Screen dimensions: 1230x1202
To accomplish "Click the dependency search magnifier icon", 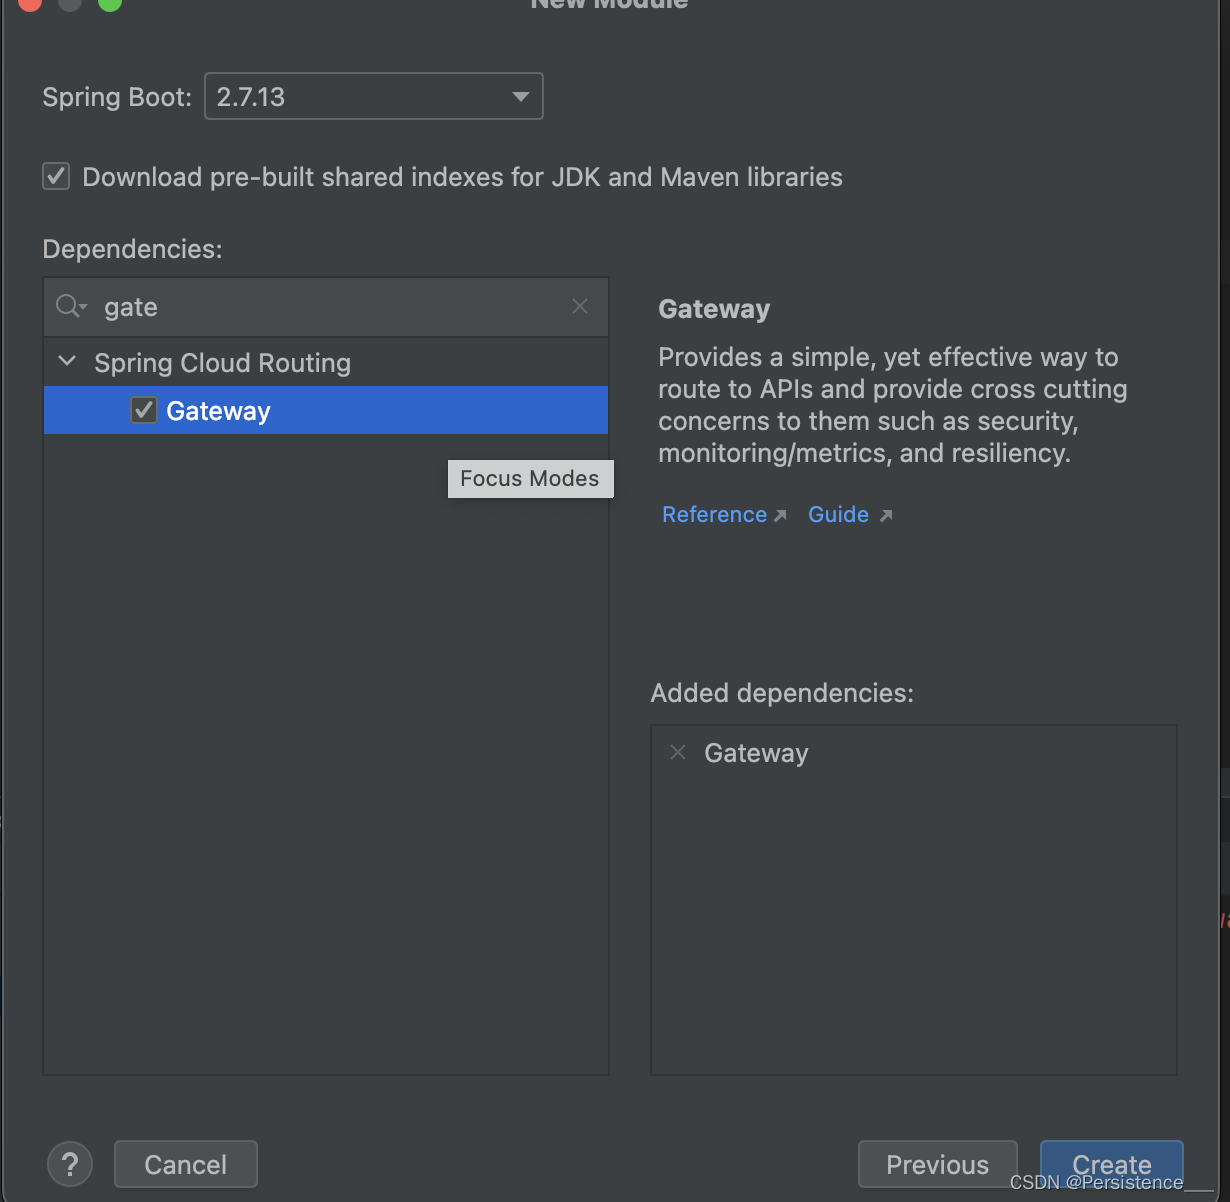I will click(70, 307).
